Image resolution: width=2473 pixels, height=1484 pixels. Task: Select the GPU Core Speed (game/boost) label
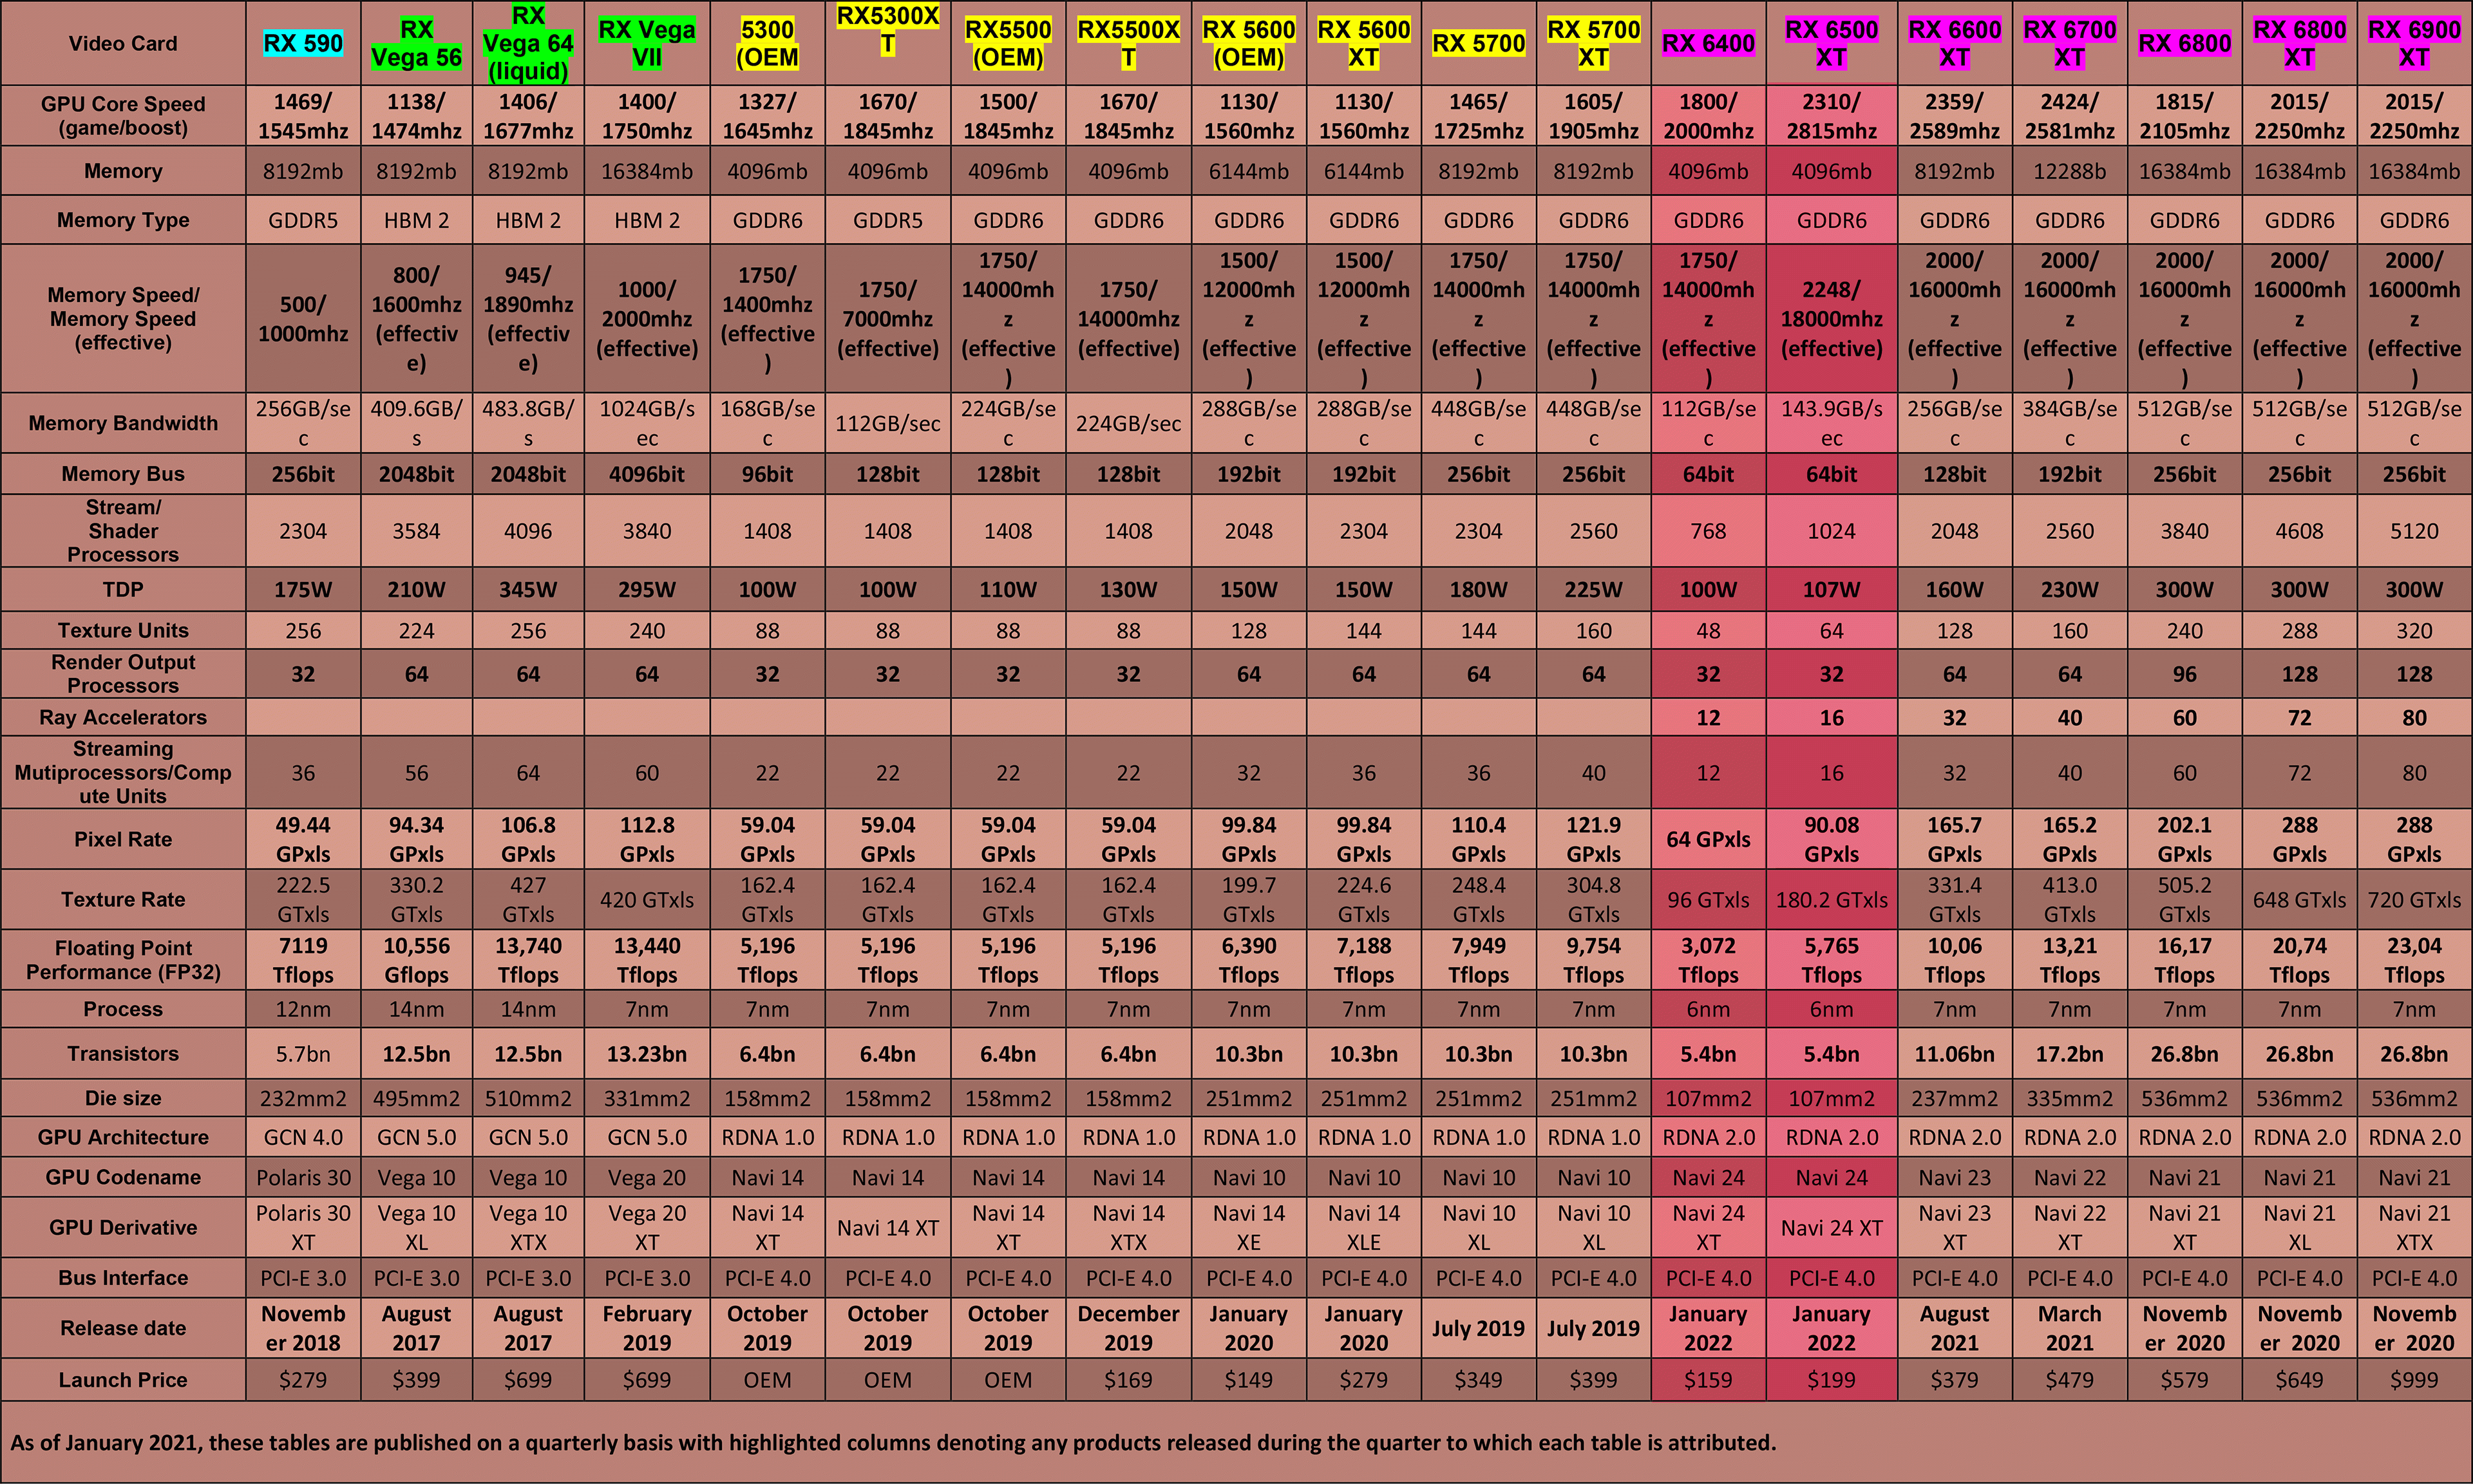point(123,116)
